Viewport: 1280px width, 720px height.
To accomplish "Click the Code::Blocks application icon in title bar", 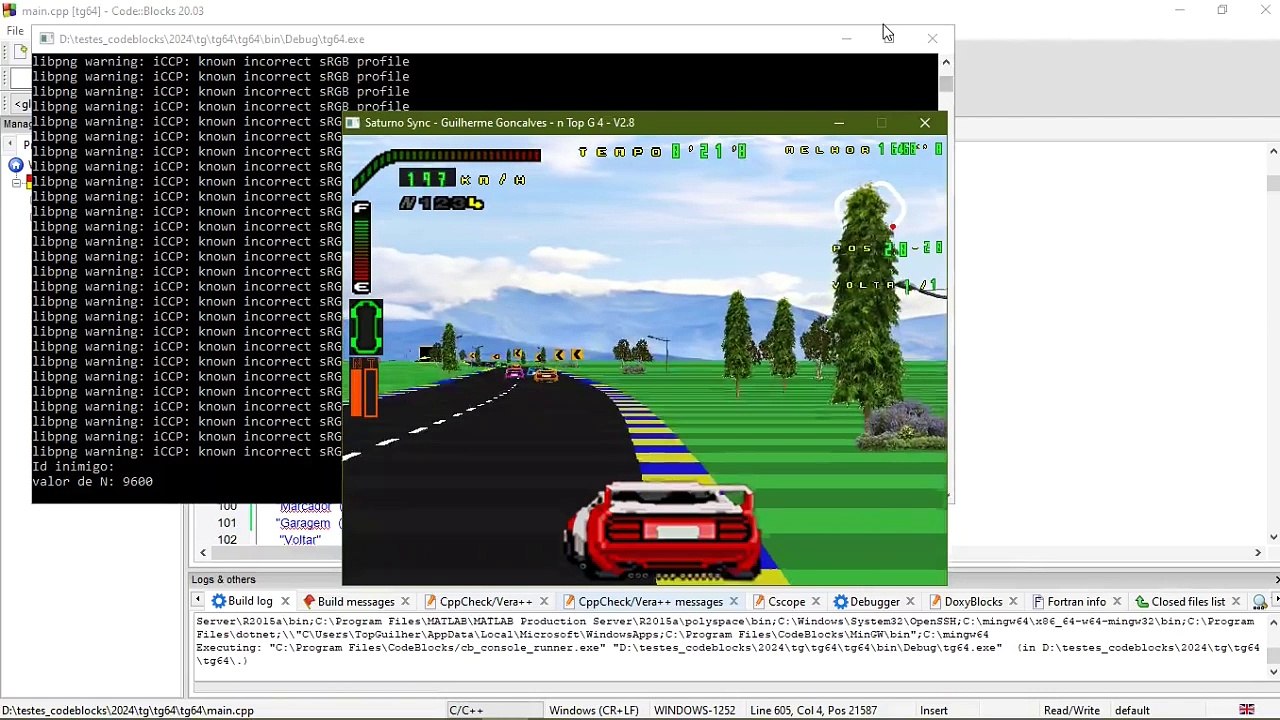I will [x=9, y=11].
